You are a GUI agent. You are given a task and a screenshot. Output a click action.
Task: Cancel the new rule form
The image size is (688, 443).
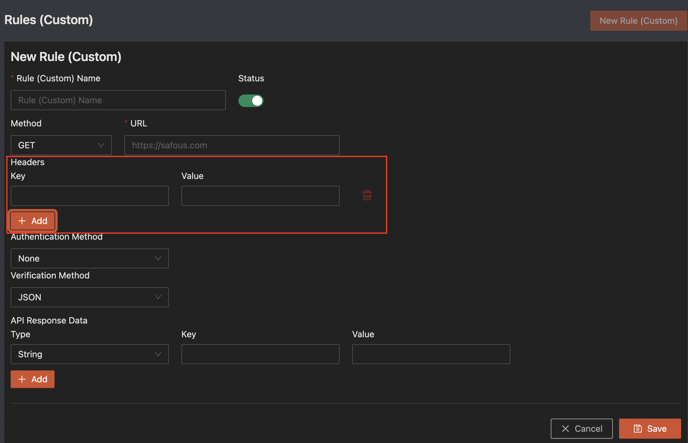[x=581, y=429]
